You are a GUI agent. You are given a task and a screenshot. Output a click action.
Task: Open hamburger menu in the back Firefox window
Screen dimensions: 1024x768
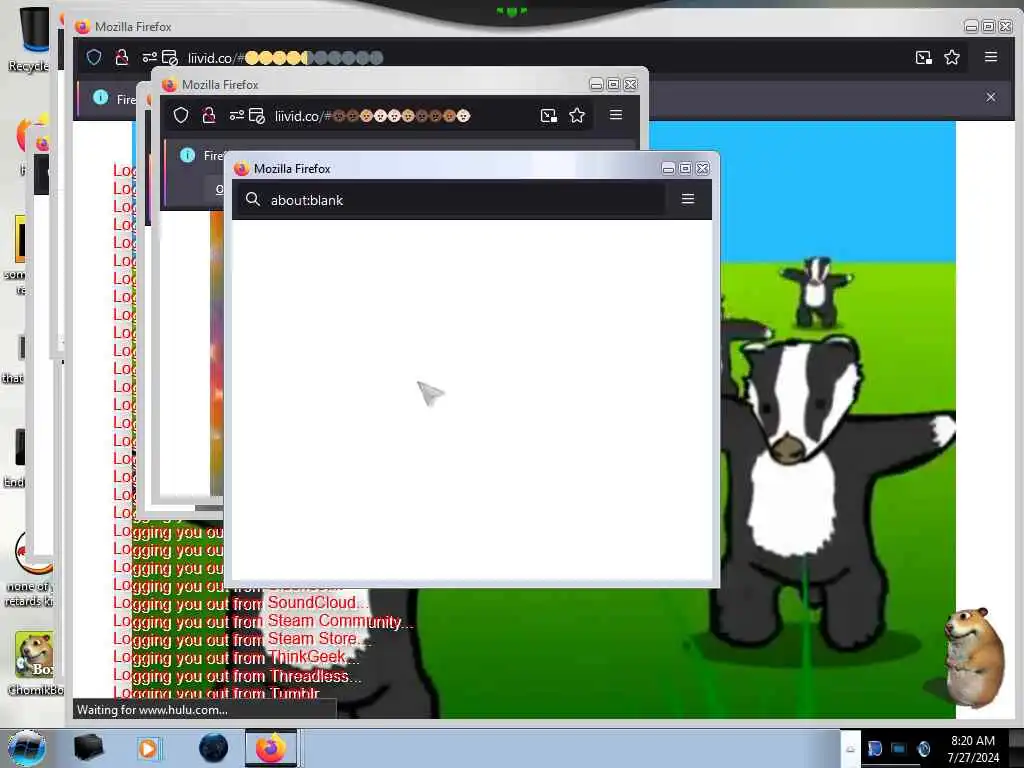(991, 57)
